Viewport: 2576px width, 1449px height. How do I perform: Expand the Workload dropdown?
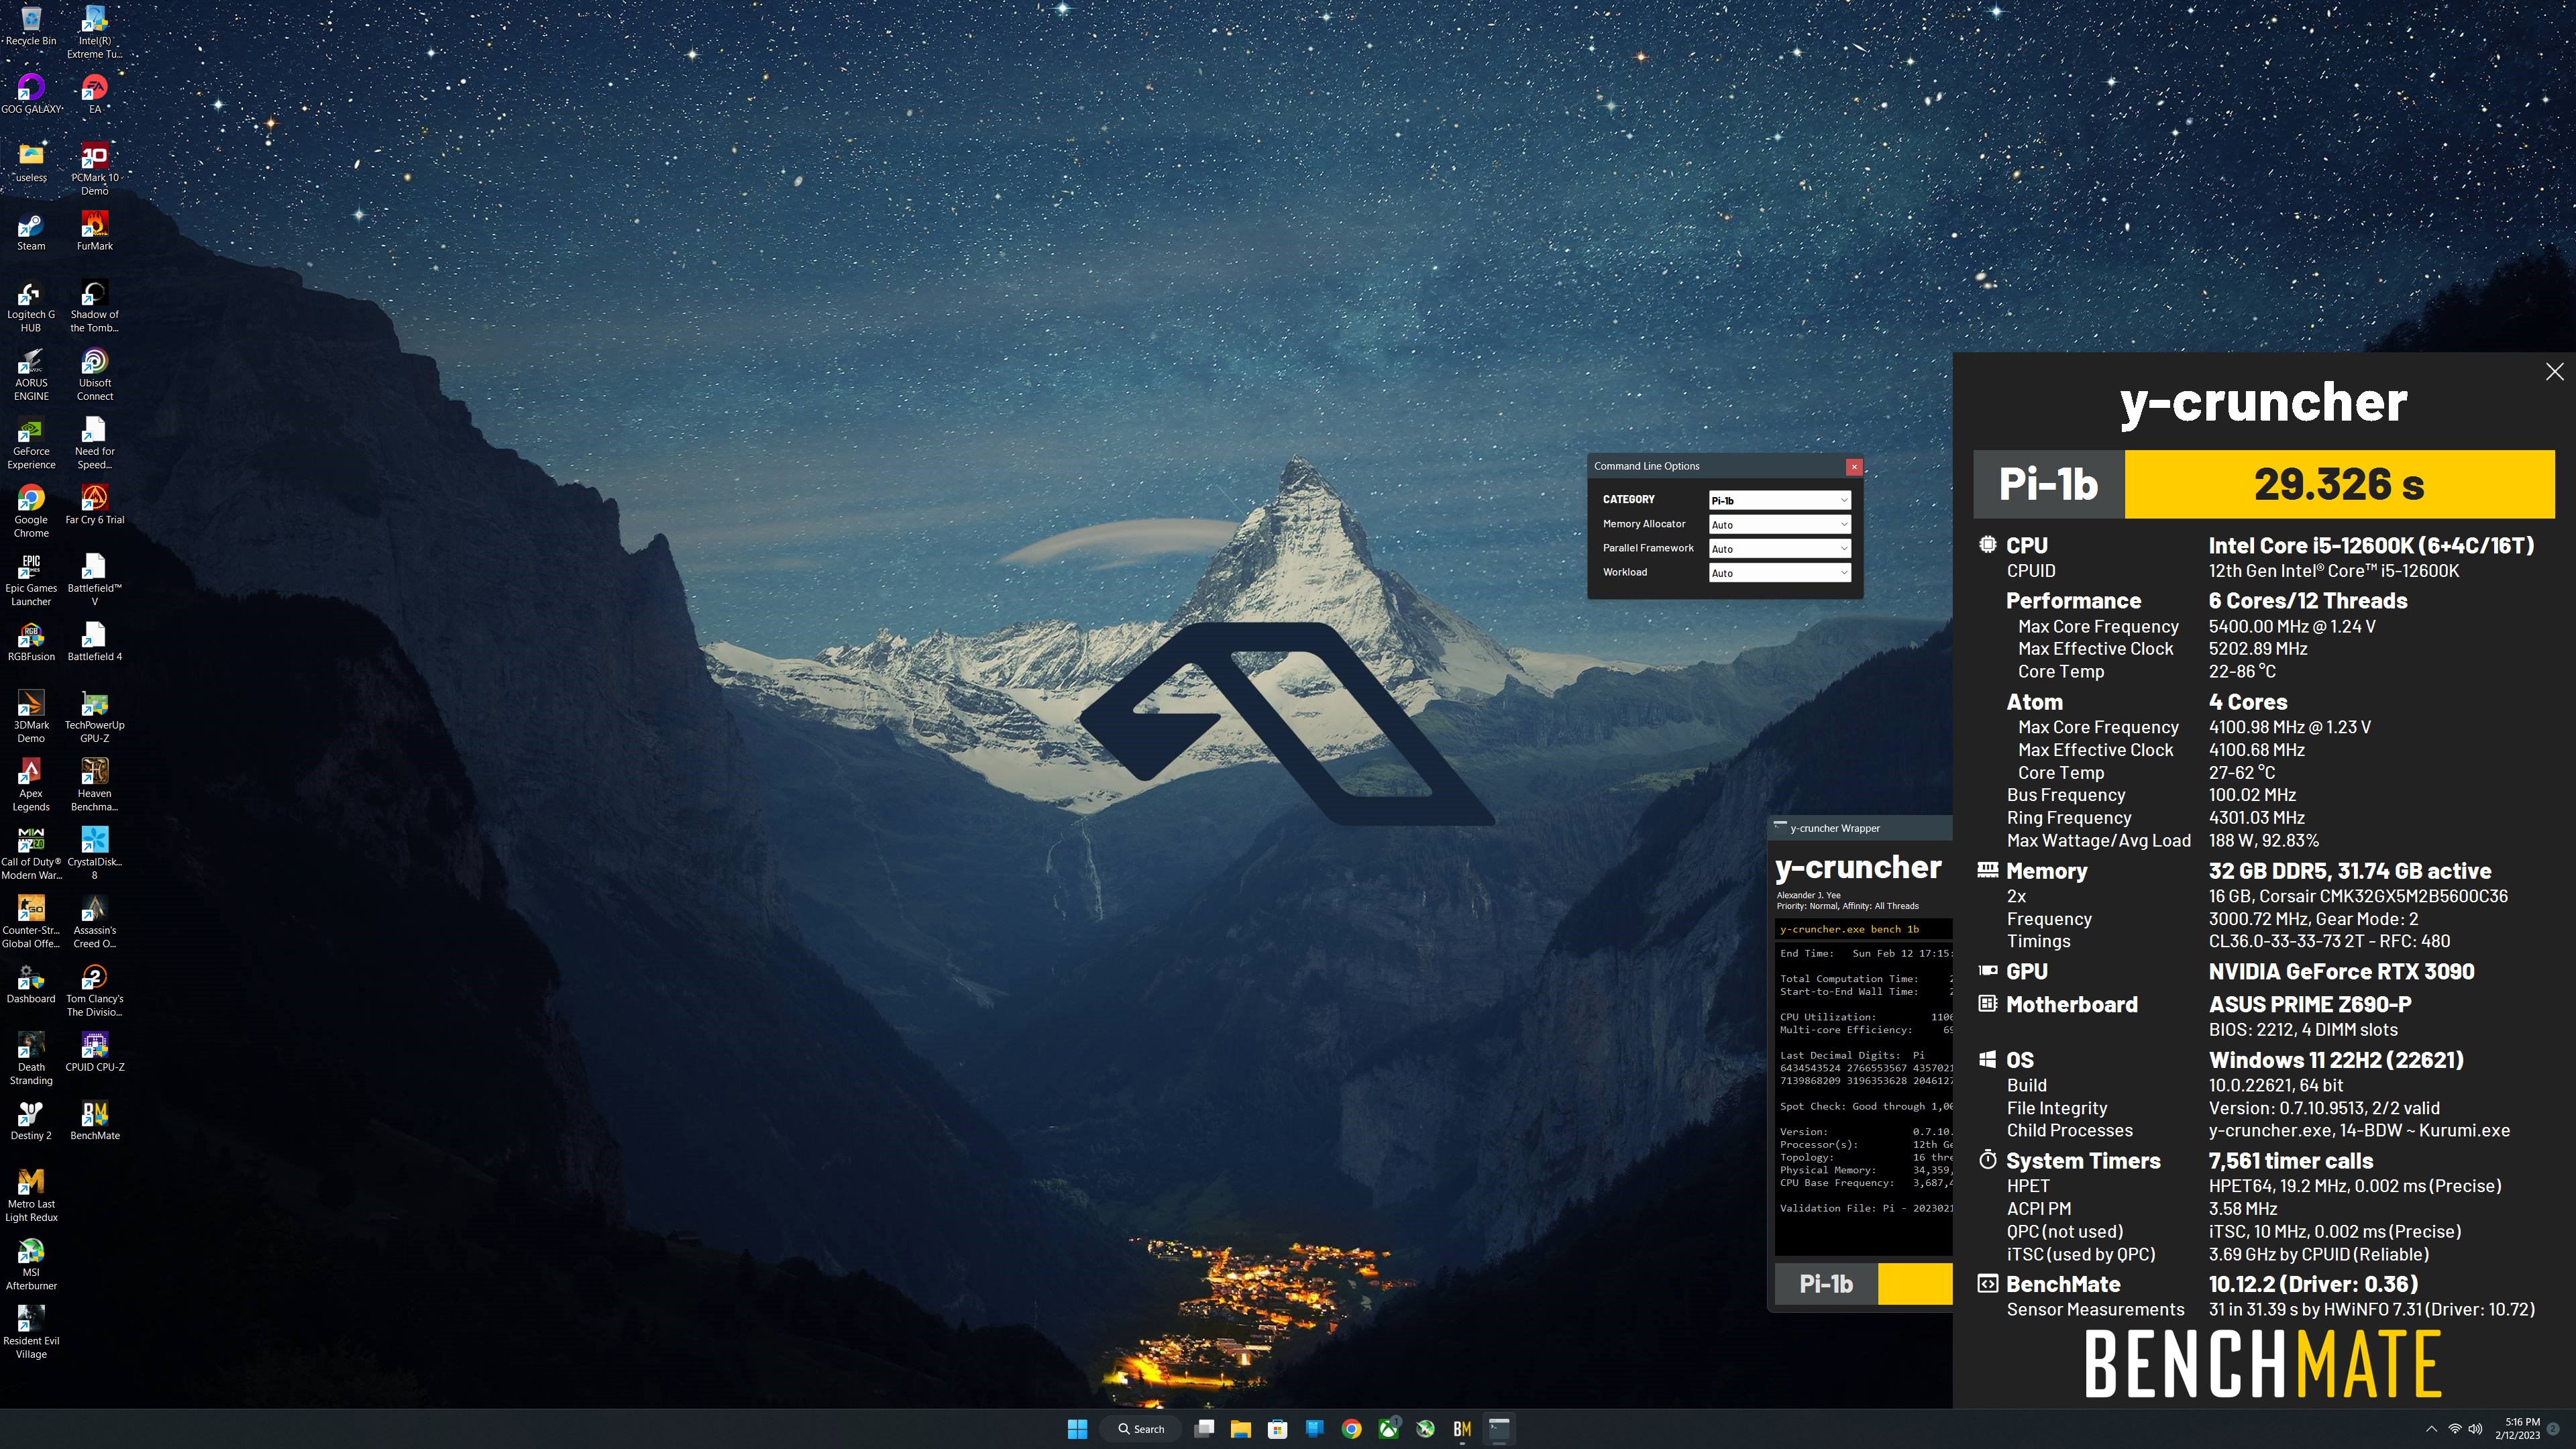pos(1779,573)
